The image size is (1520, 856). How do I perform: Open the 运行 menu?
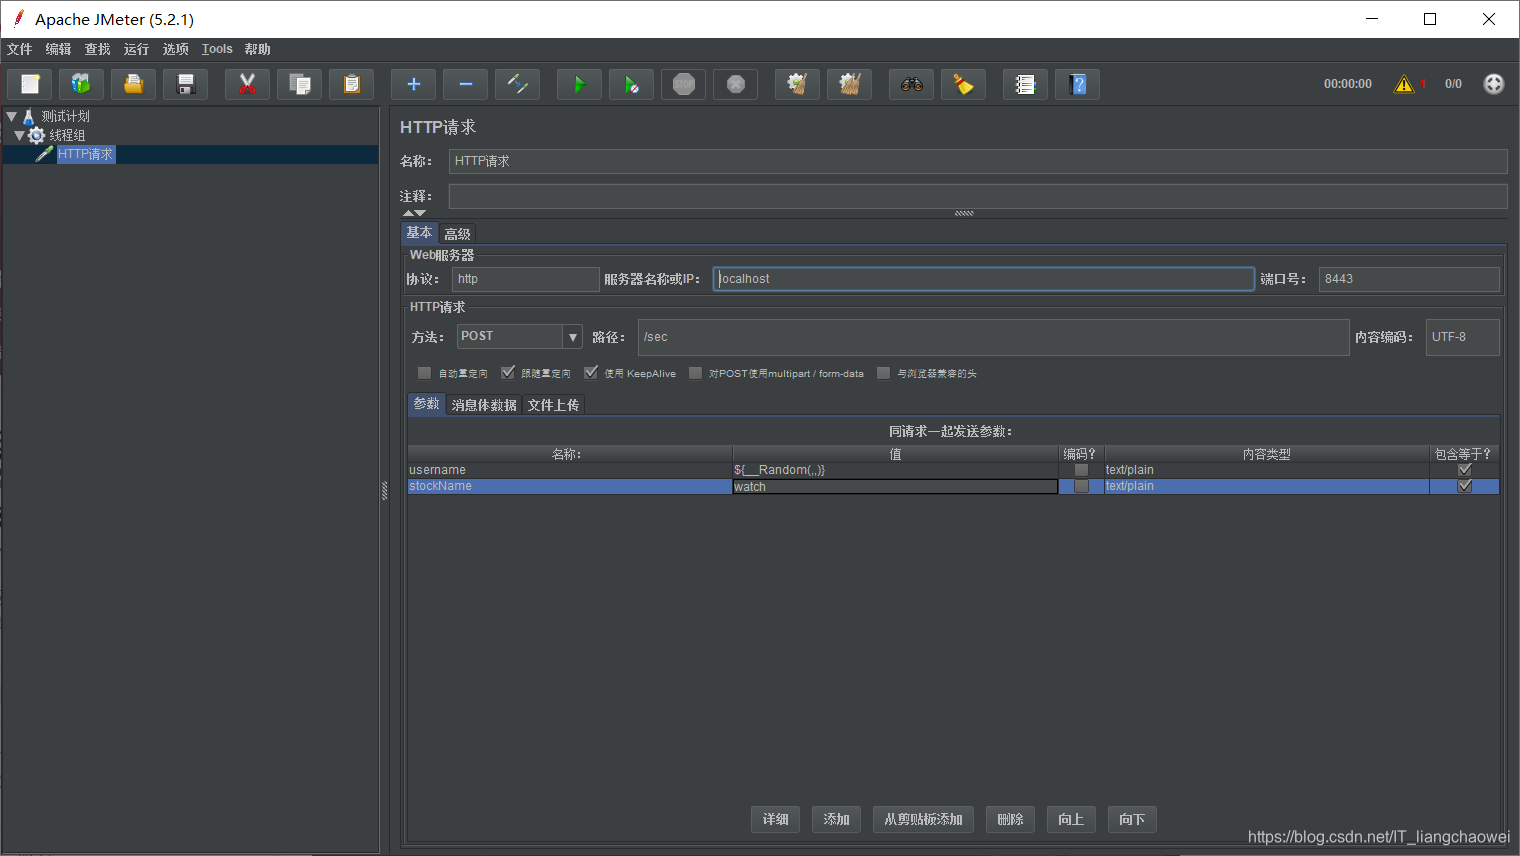coord(136,49)
